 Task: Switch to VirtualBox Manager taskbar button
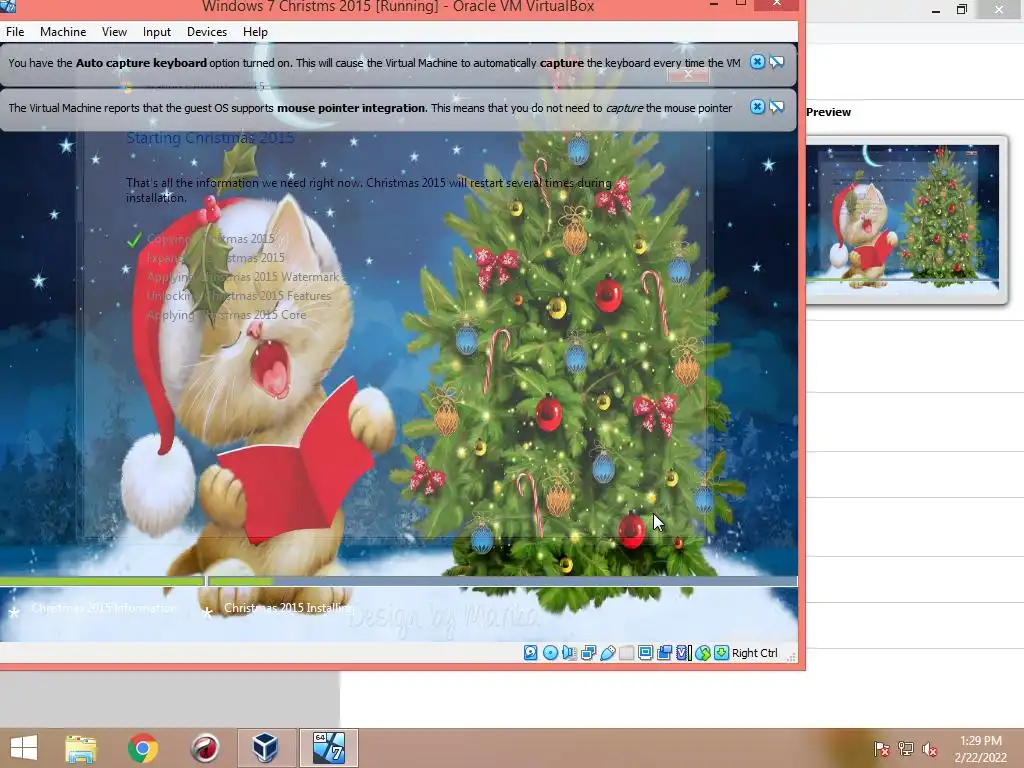(266, 748)
